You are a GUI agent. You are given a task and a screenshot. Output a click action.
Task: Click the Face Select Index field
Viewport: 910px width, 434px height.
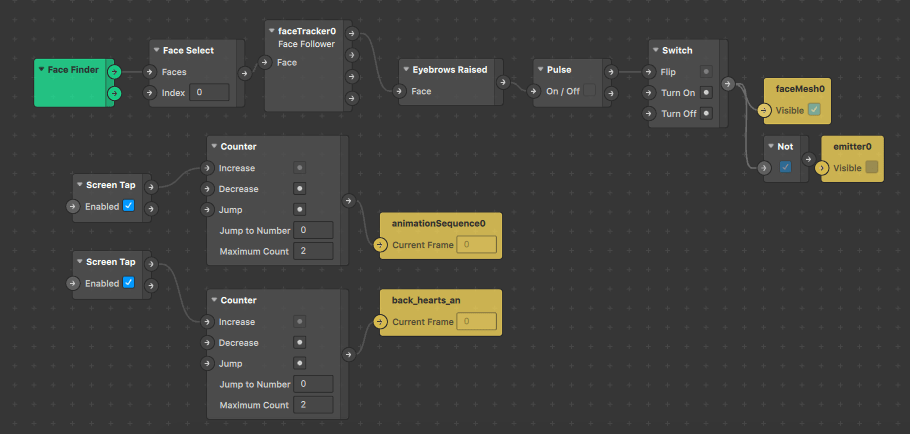click(210, 93)
